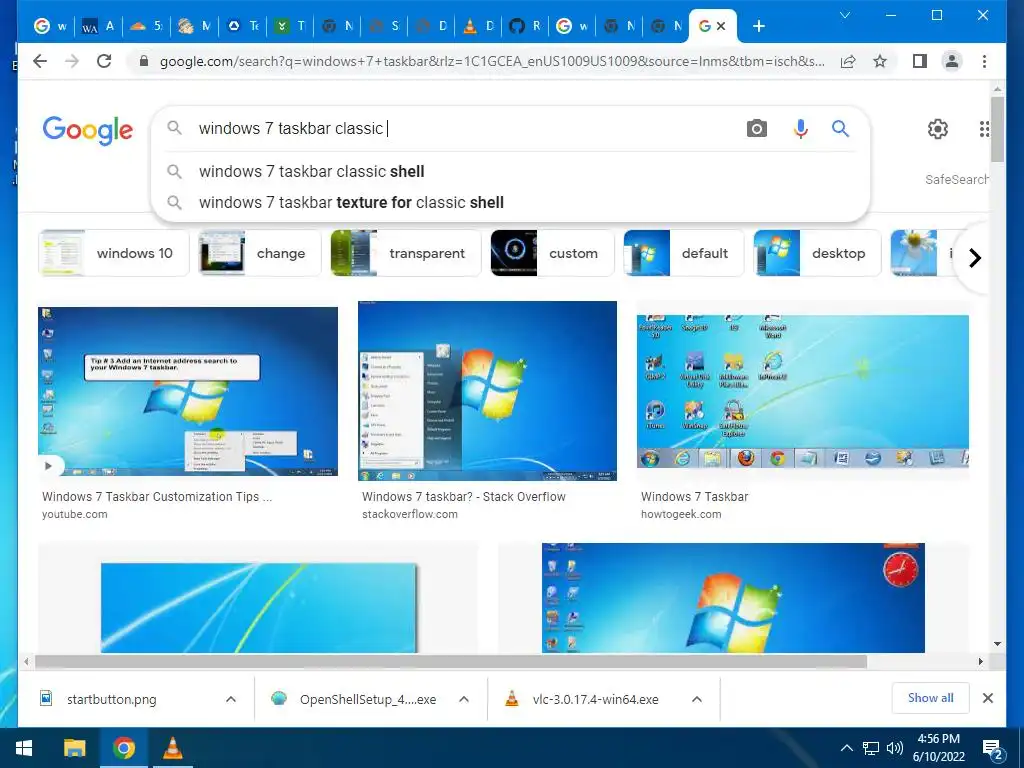Switch to the Google Drive tab
The height and width of the screenshot is (768, 1024).
tap(242, 26)
